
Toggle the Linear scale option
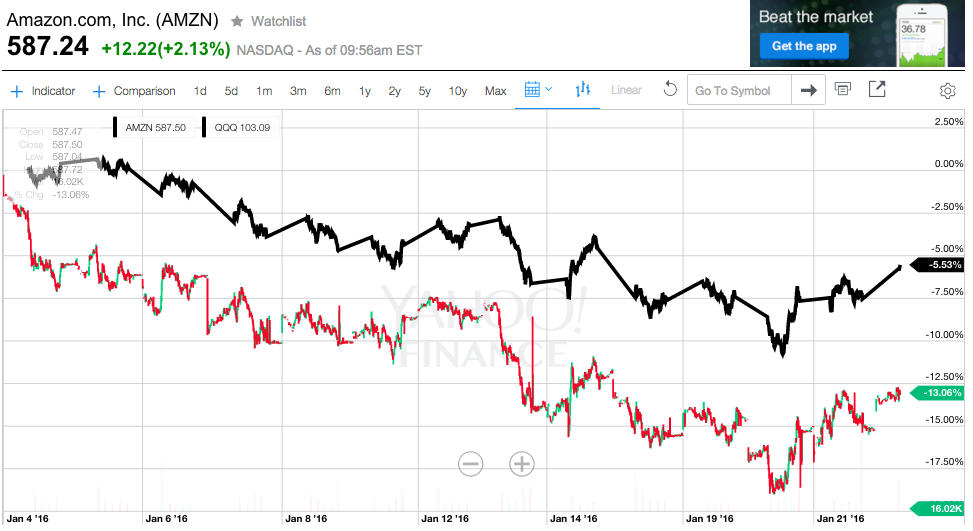626,90
